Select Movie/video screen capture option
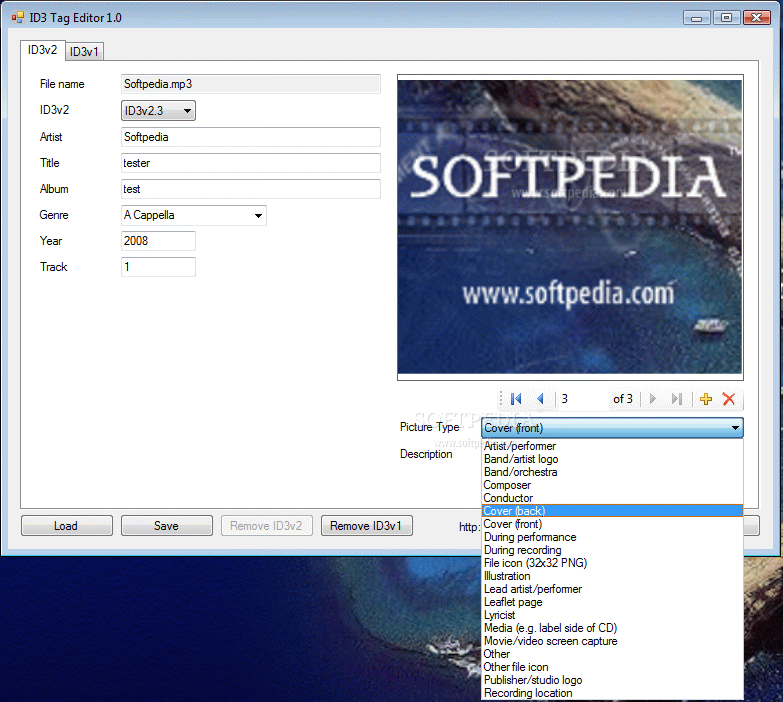This screenshot has height=702, width=783. pos(612,641)
